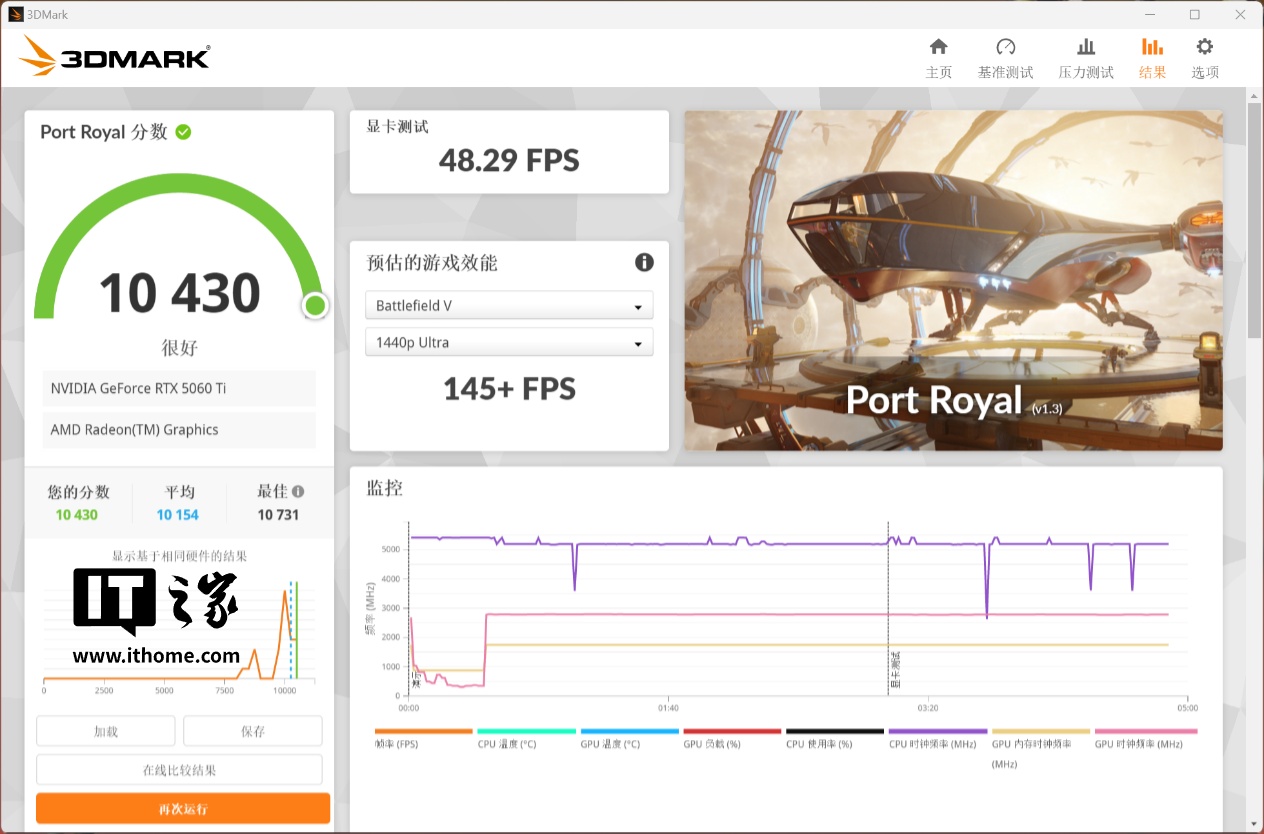Click the 加载 (Load) button
This screenshot has height=834, width=1264.
[x=106, y=731]
